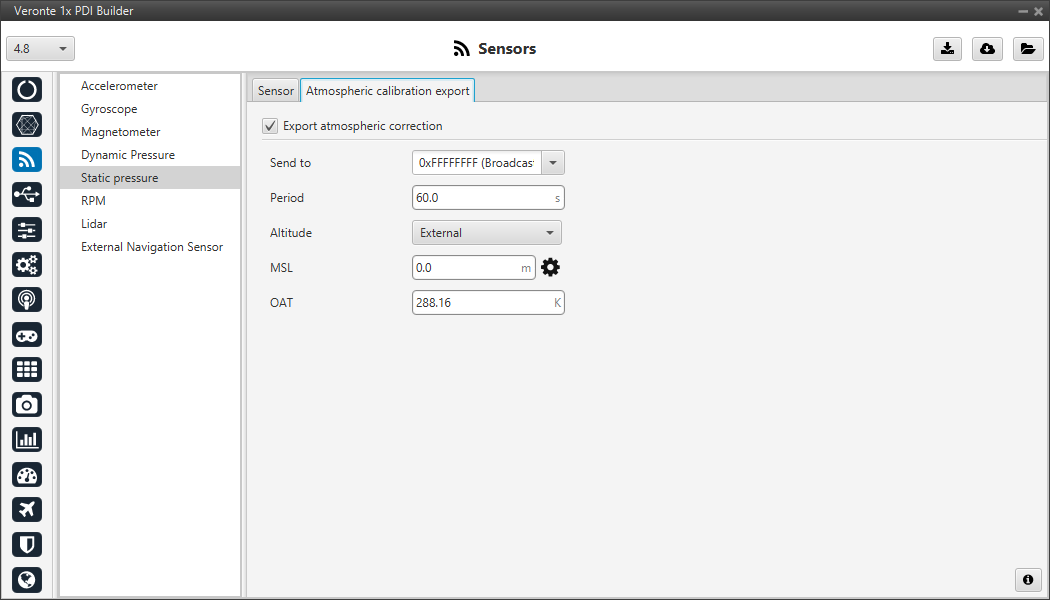The width and height of the screenshot is (1050, 600).
Task: Click the open folder icon button
Action: click(1028, 49)
